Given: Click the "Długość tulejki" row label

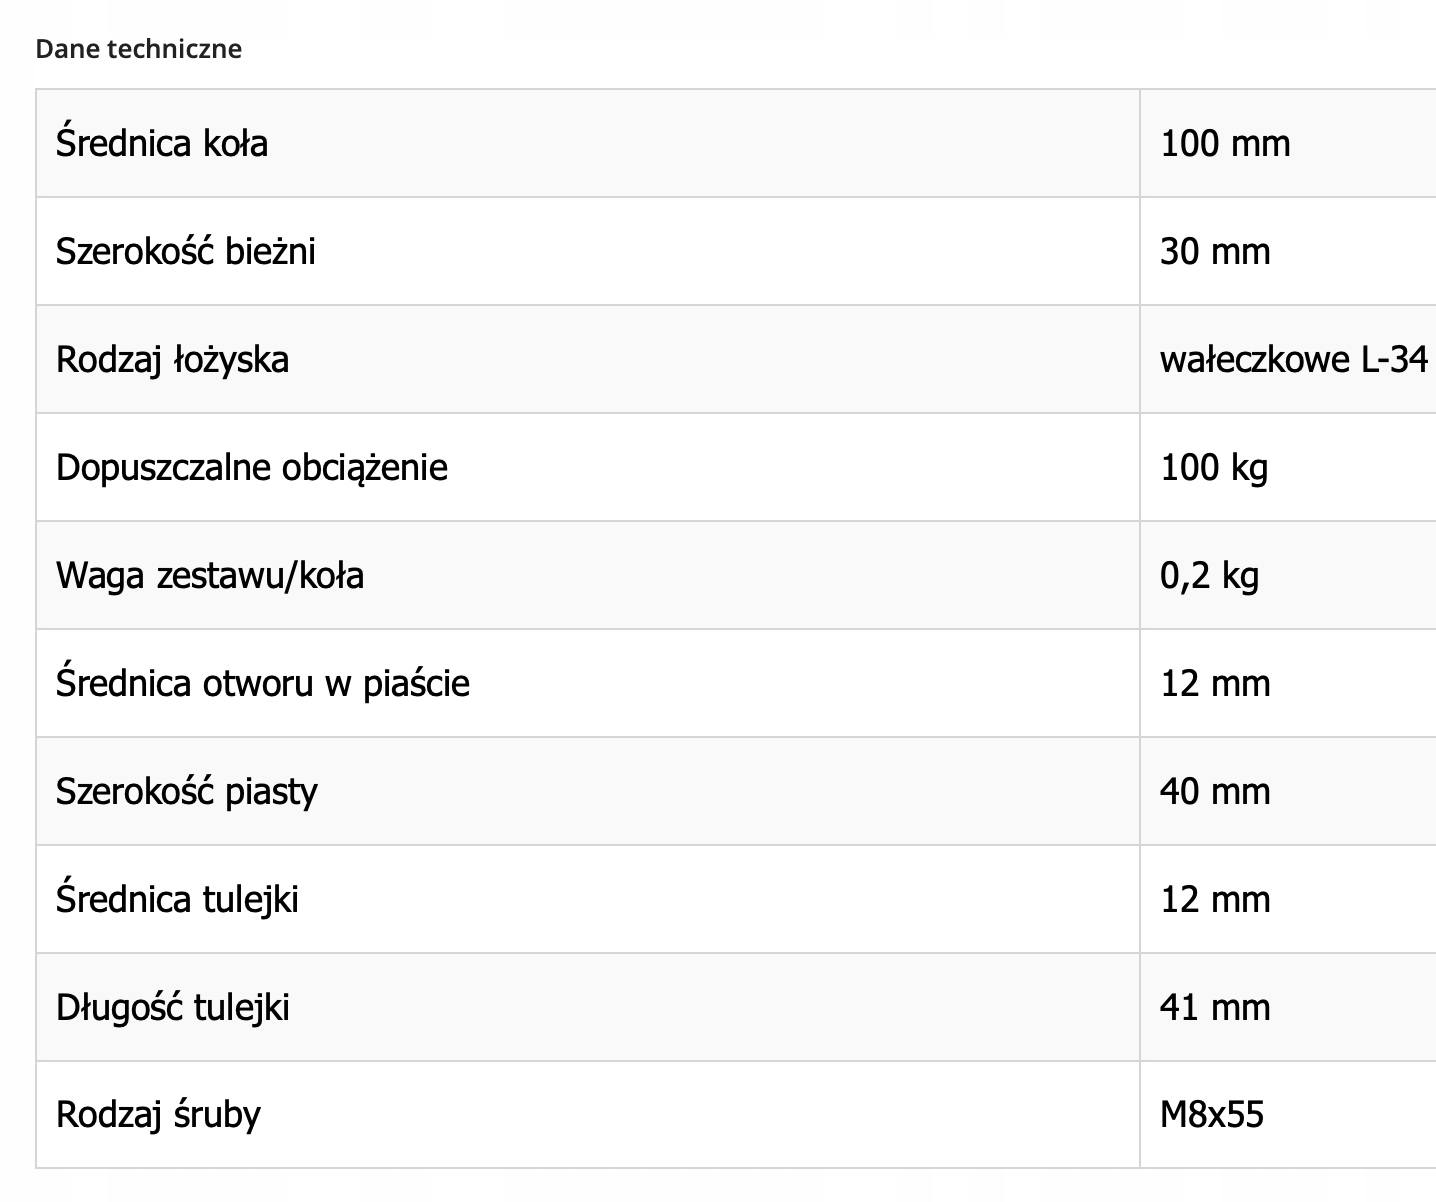Looking at the screenshot, I should [173, 1007].
